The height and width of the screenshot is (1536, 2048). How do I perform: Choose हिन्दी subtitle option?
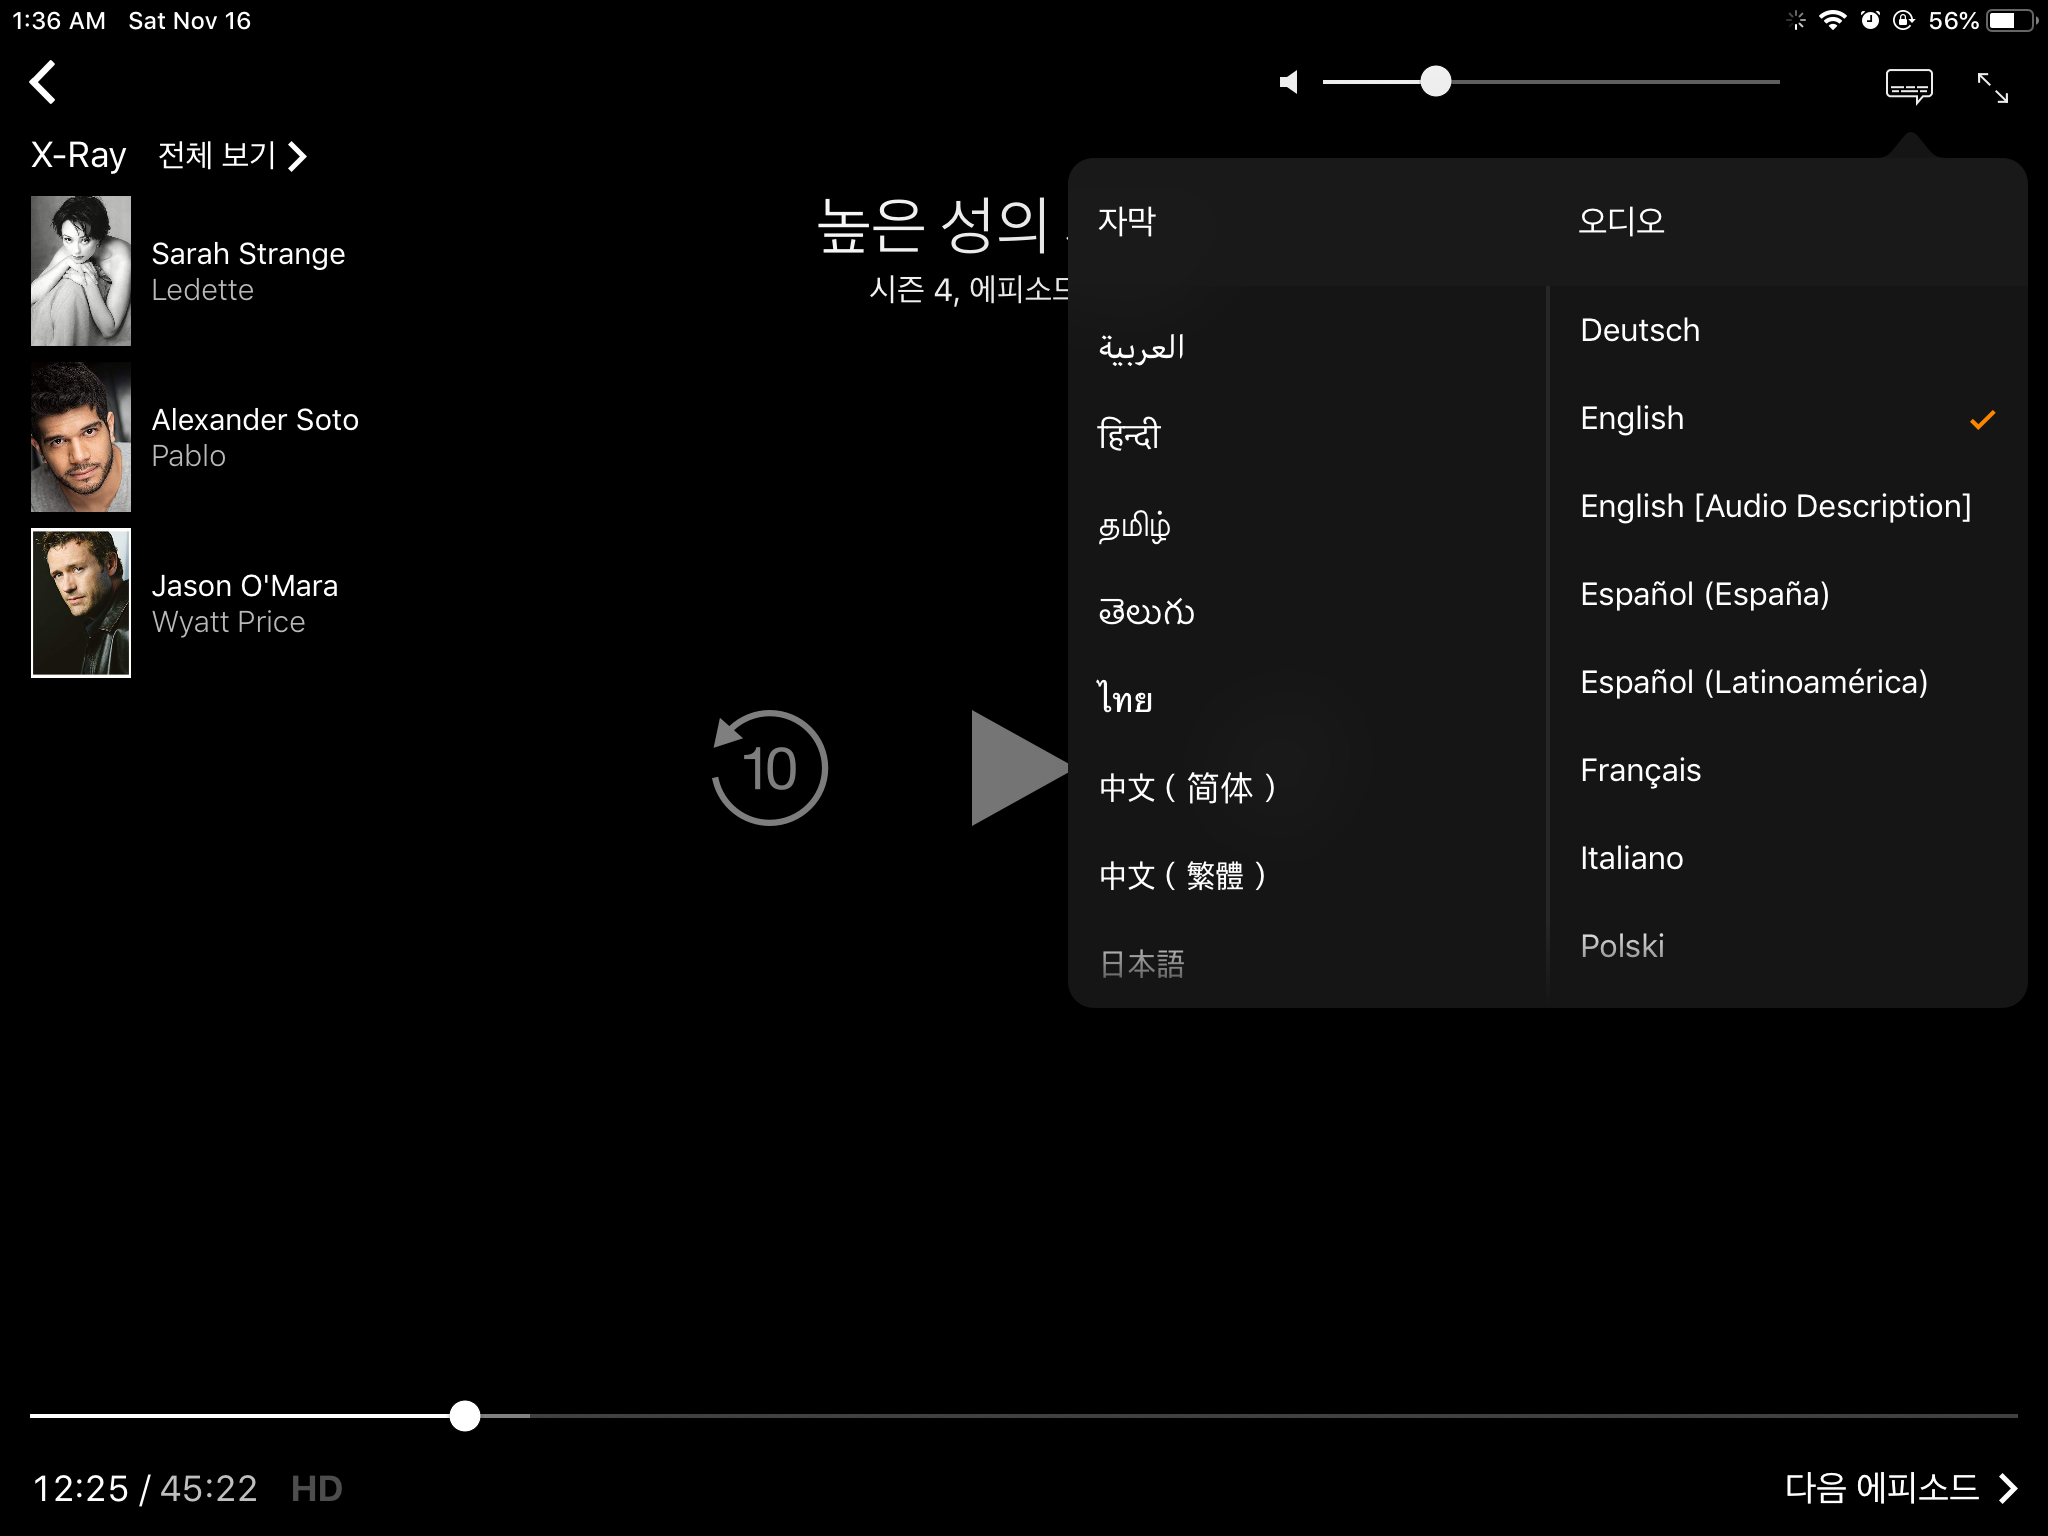1129,434
